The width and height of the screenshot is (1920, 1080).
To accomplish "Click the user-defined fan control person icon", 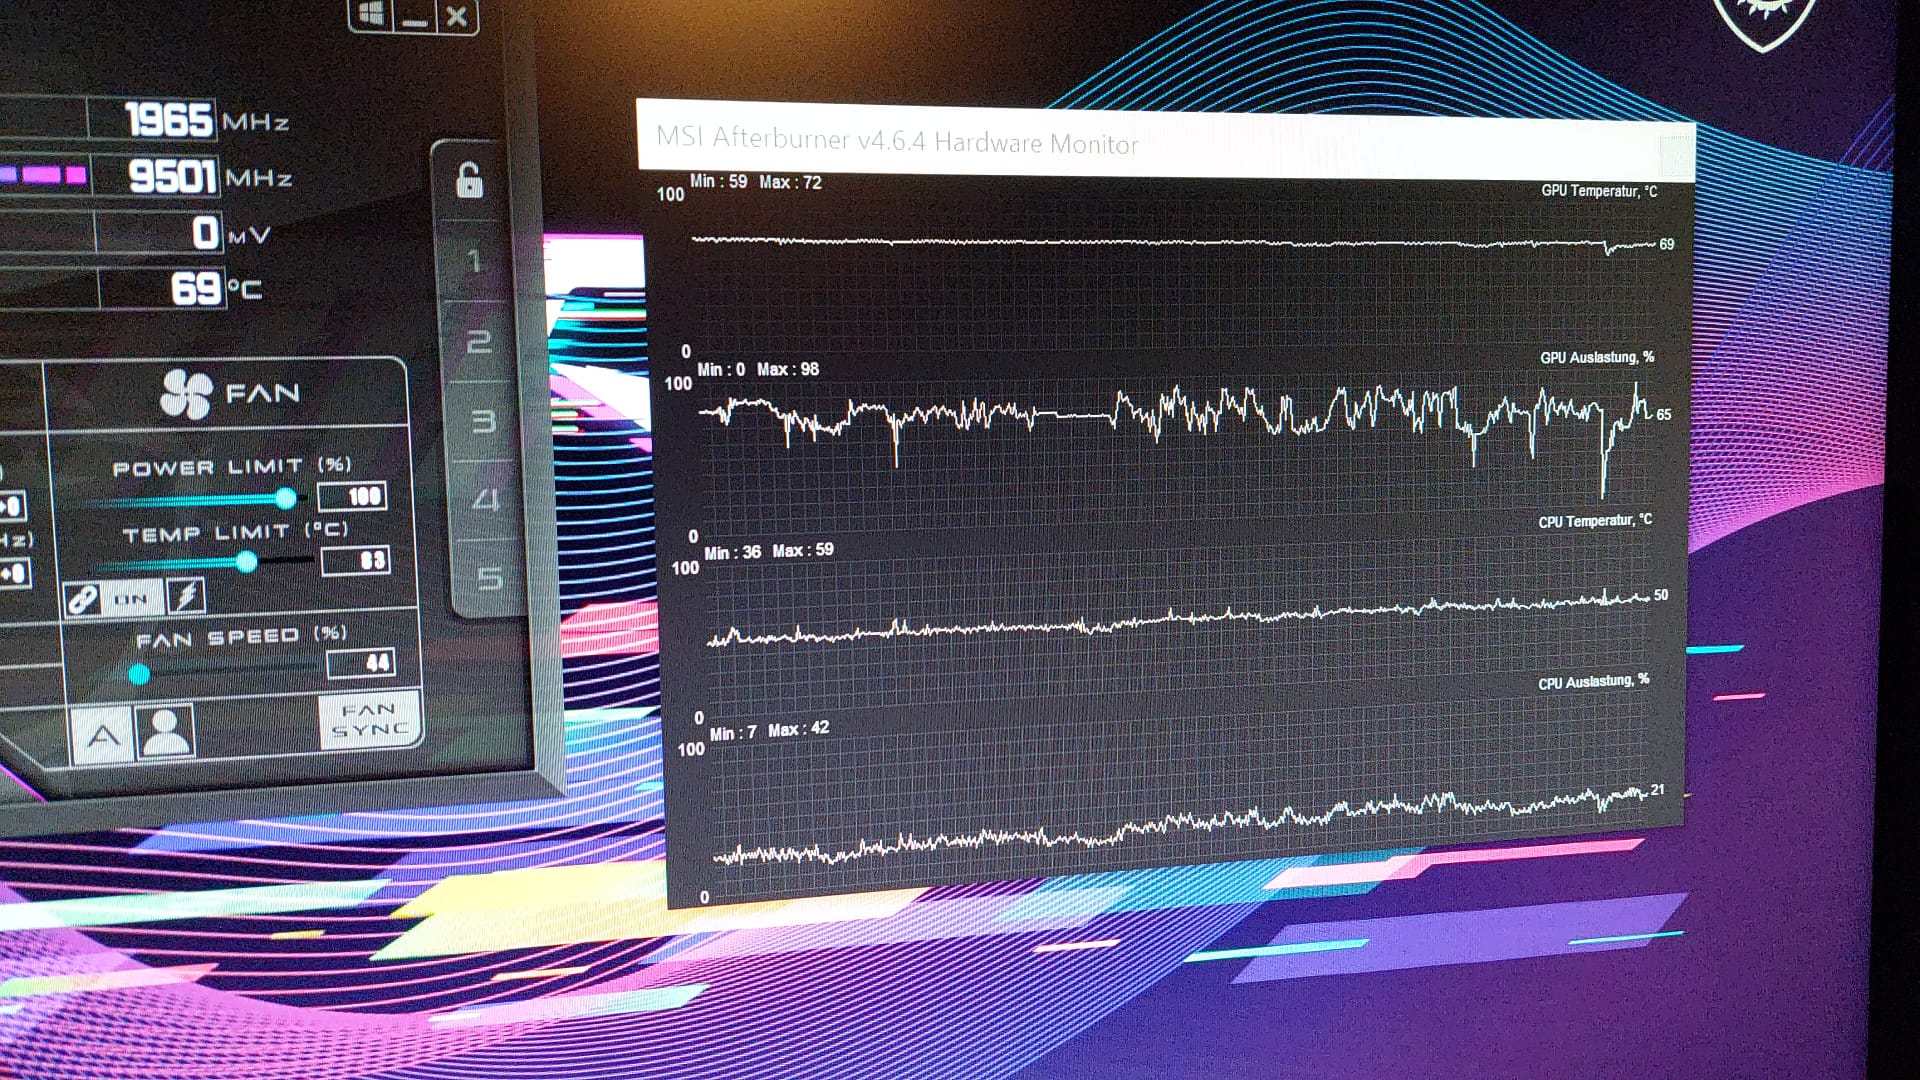I will click(x=166, y=733).
